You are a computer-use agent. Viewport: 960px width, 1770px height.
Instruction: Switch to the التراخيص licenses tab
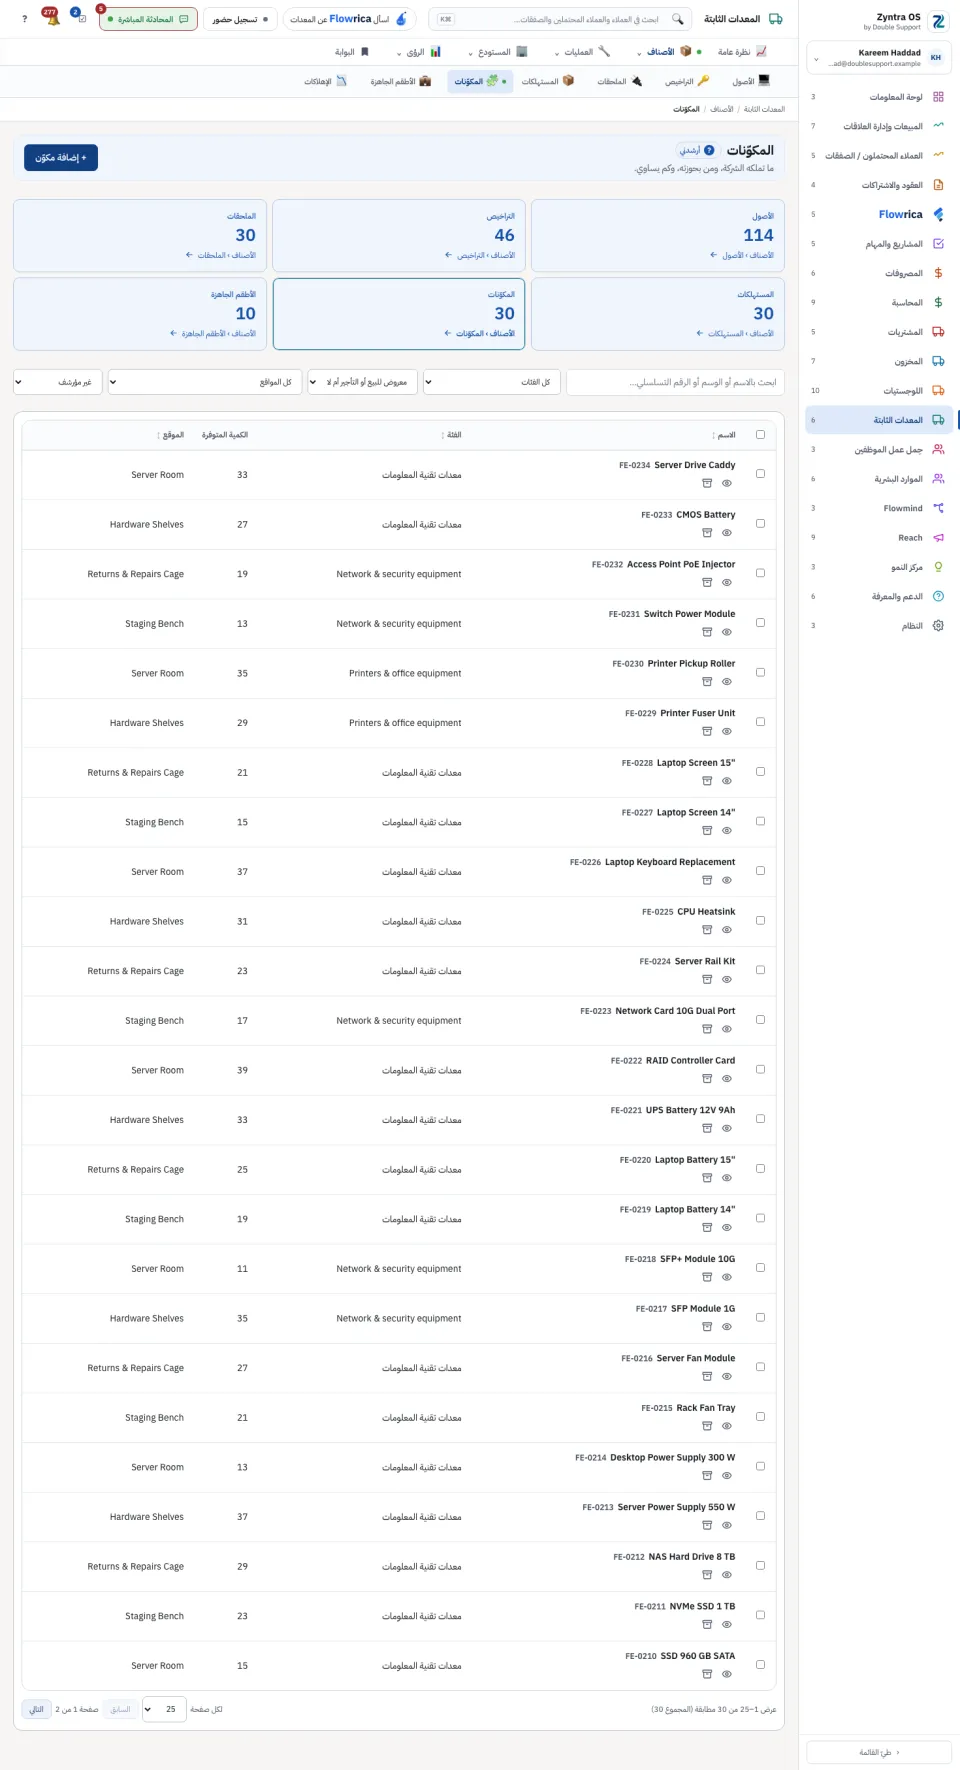tap(687, 81)
